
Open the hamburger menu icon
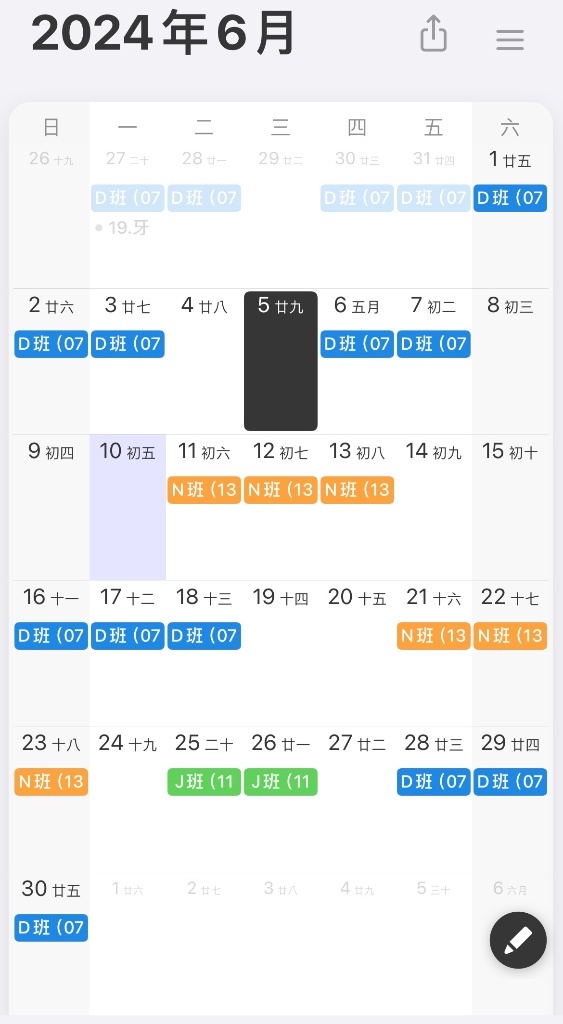(x=510, y=40)
